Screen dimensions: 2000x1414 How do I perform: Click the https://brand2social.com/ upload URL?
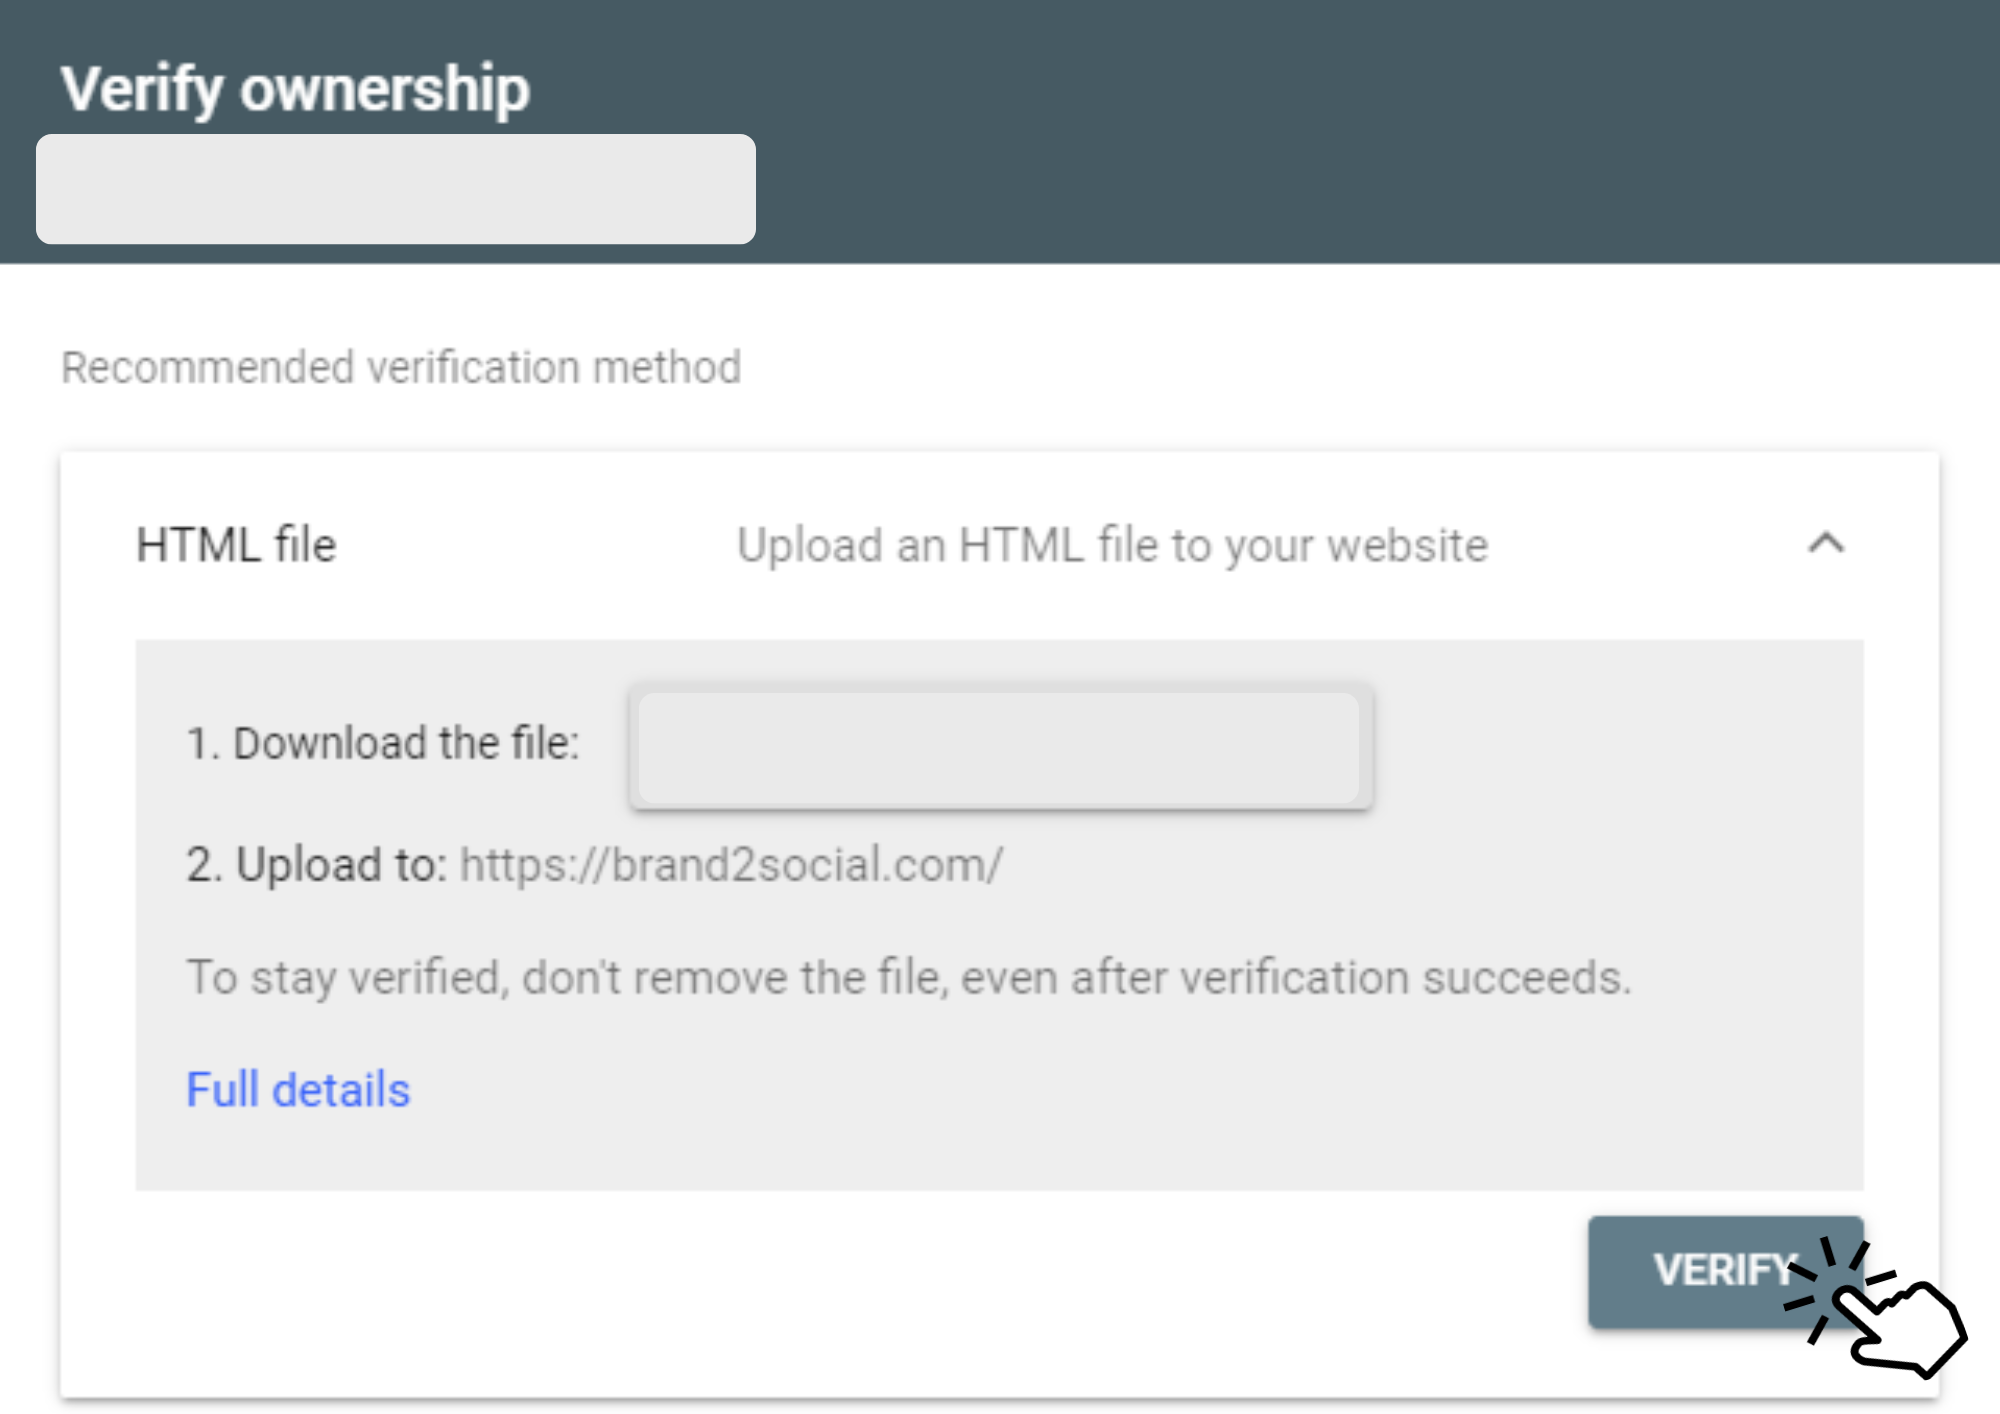[731, 865]
